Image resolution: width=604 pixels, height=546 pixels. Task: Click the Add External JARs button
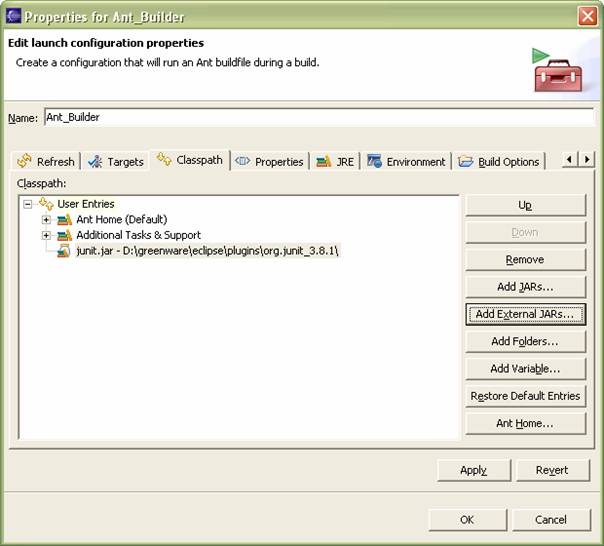[525, 314]
